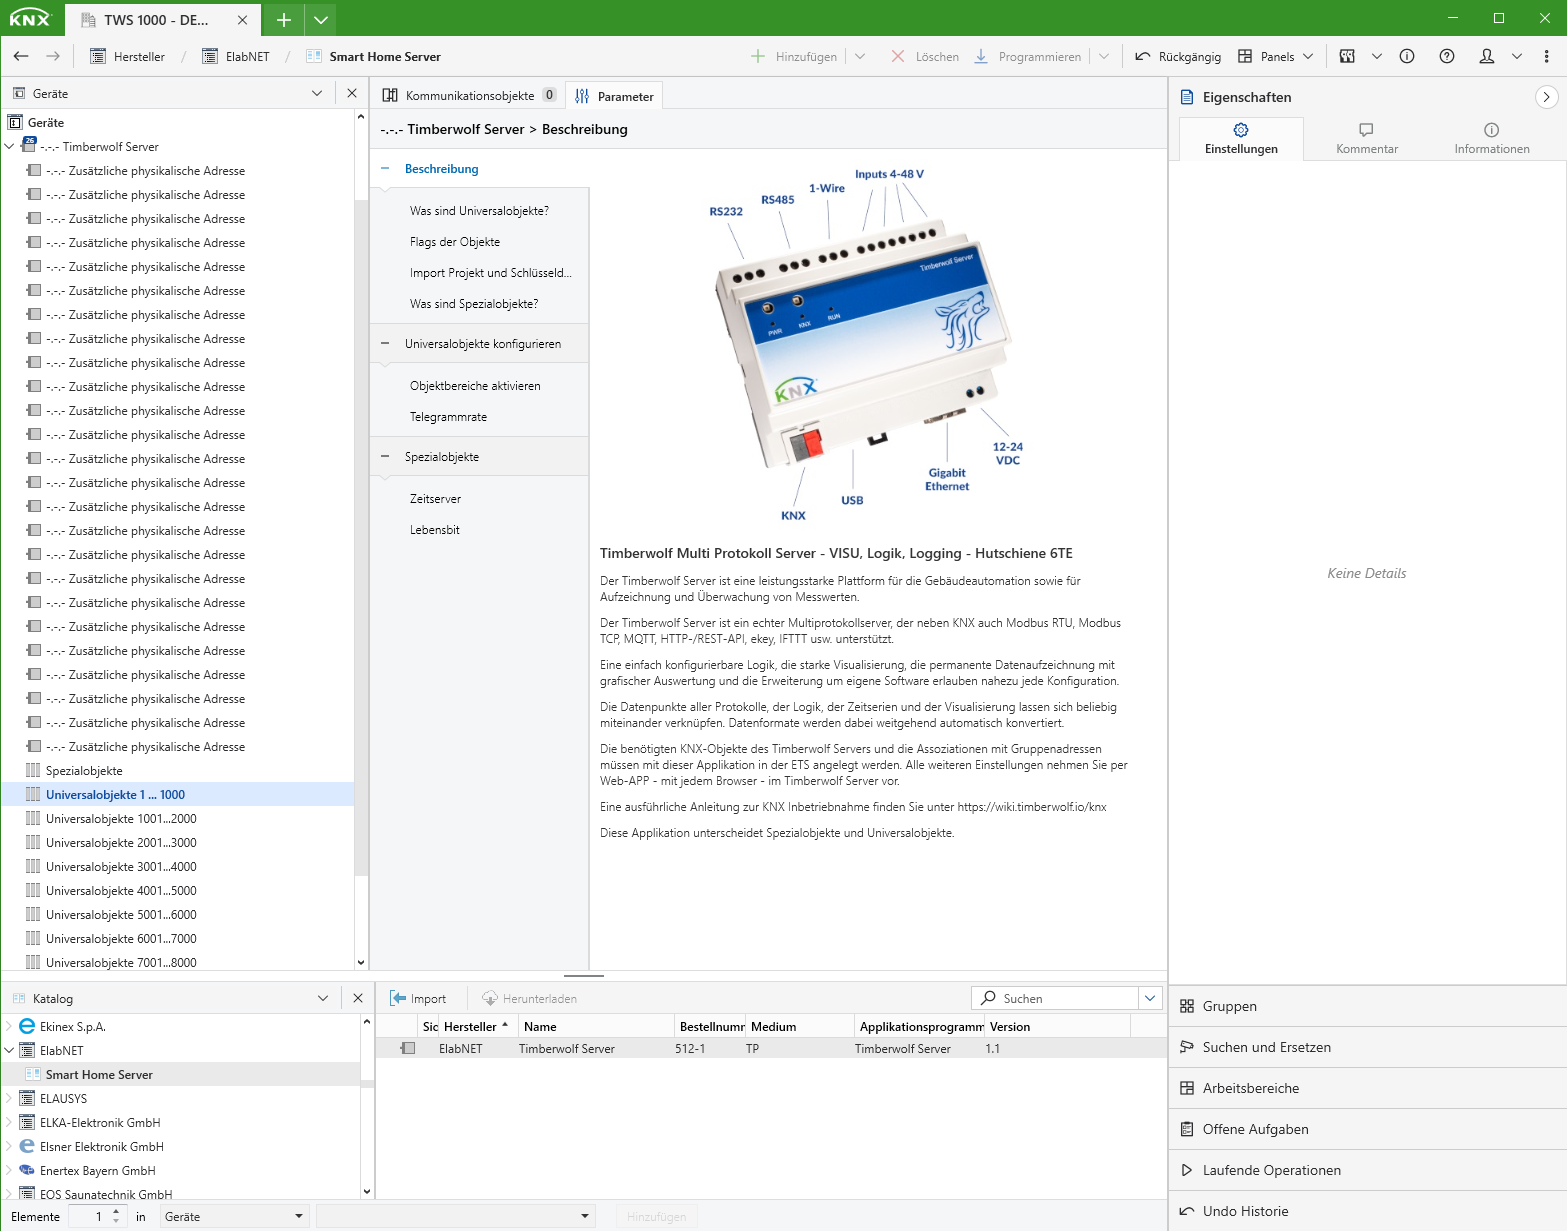The width and height of the screenshot is (1567, 1231).
Task: Click in the catalog Suchen field
Action: click(x=1057, y=998)
